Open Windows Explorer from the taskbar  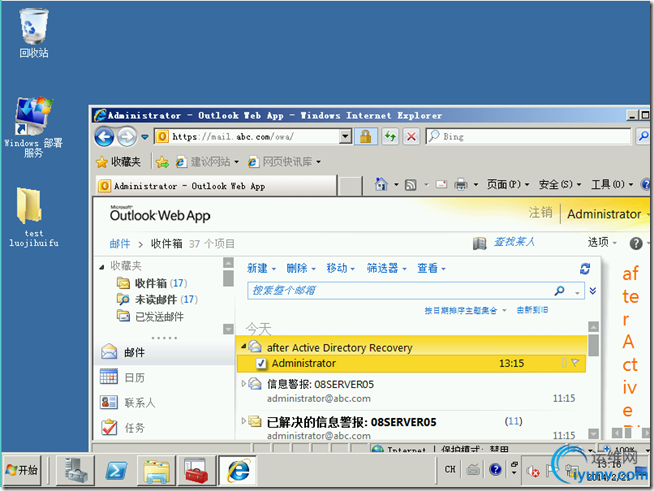[x=156, y=471]
